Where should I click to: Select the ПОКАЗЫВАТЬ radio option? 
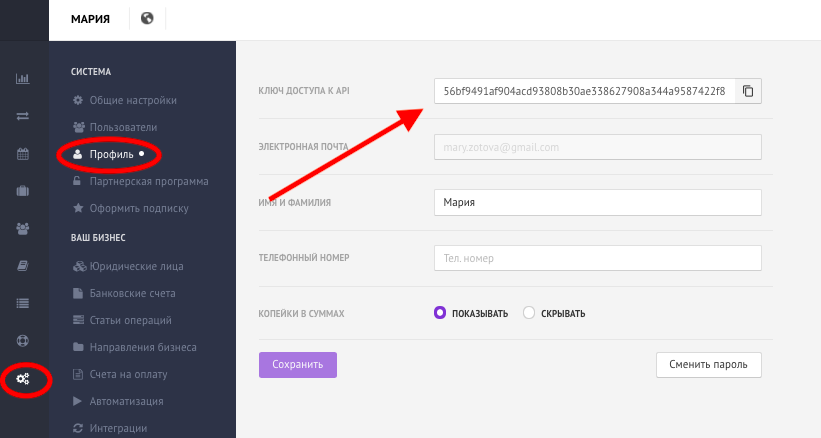[x=440, y=313]
